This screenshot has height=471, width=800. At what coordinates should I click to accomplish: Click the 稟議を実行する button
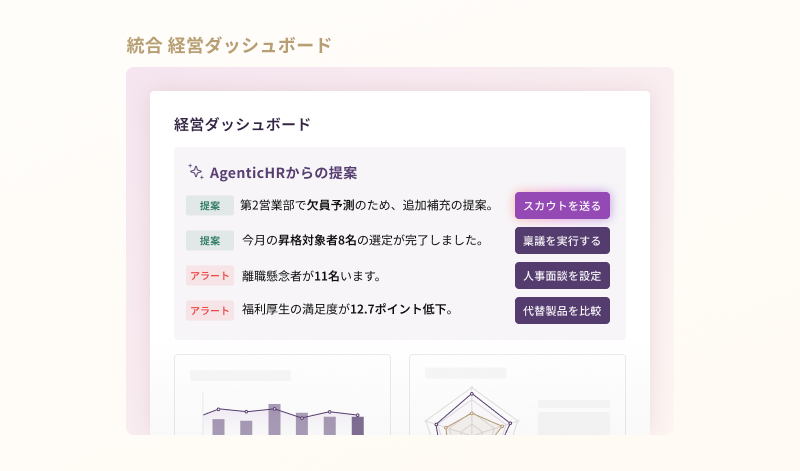[562, 240]
